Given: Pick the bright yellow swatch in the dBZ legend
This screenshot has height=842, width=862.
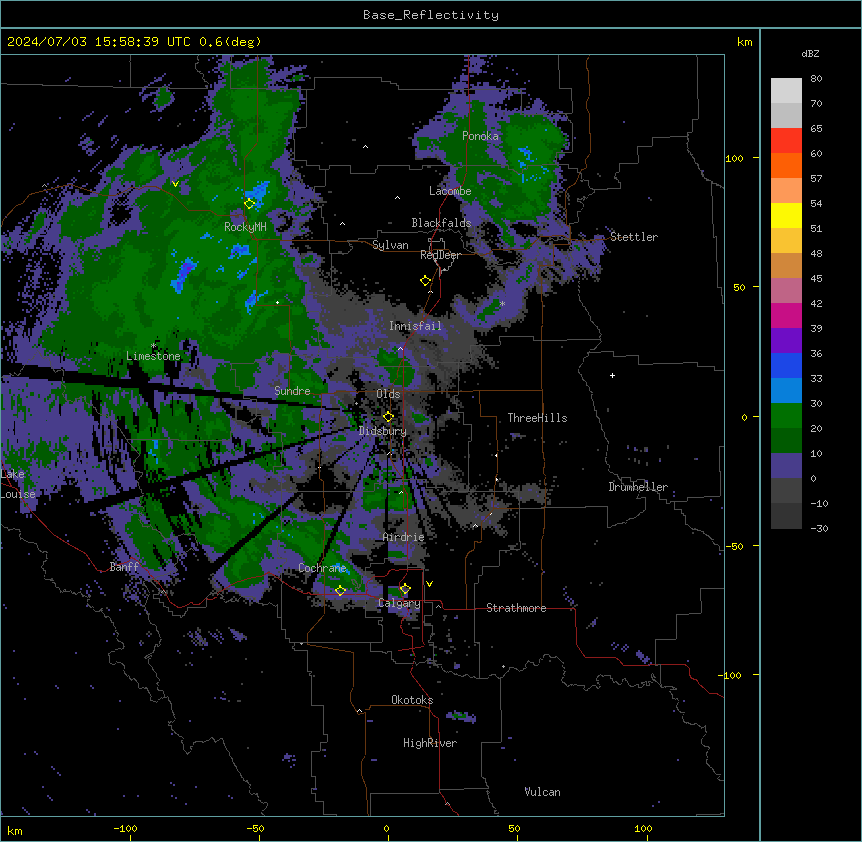Looking at the screenshot, I should click(x=786, y=215).
